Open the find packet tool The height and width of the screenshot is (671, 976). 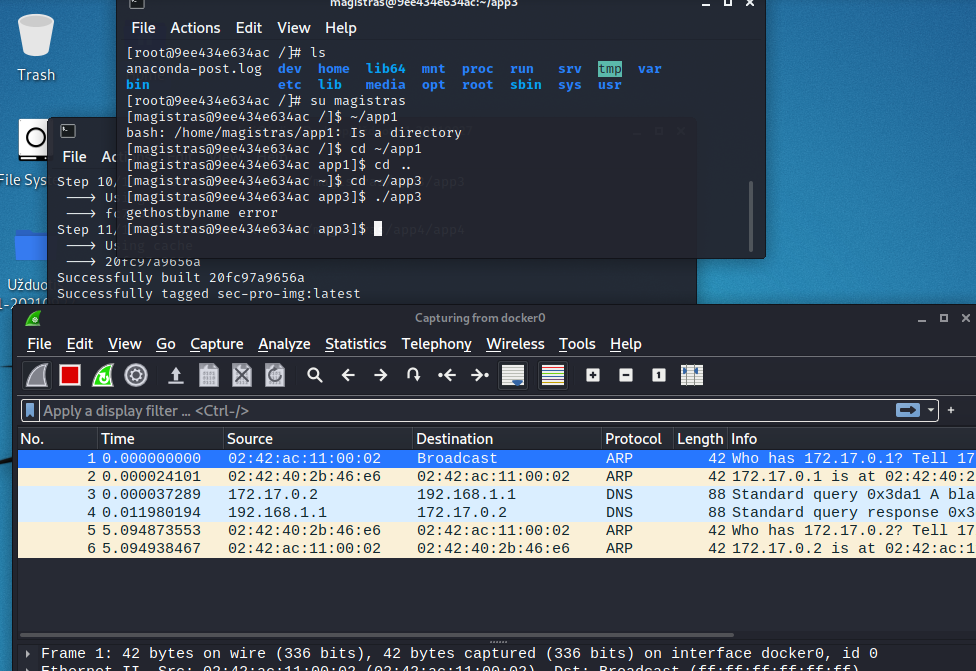[x=314, y=375]
